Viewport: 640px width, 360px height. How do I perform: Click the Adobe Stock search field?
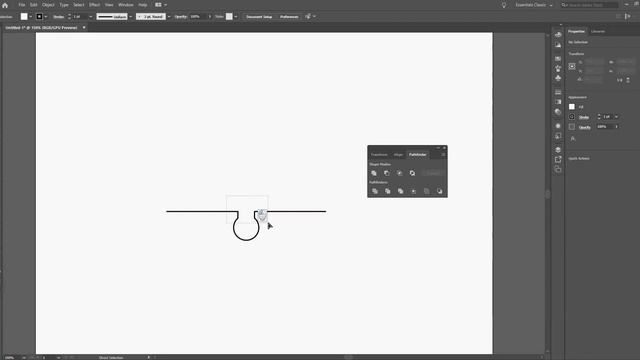[x=589, y=5]
